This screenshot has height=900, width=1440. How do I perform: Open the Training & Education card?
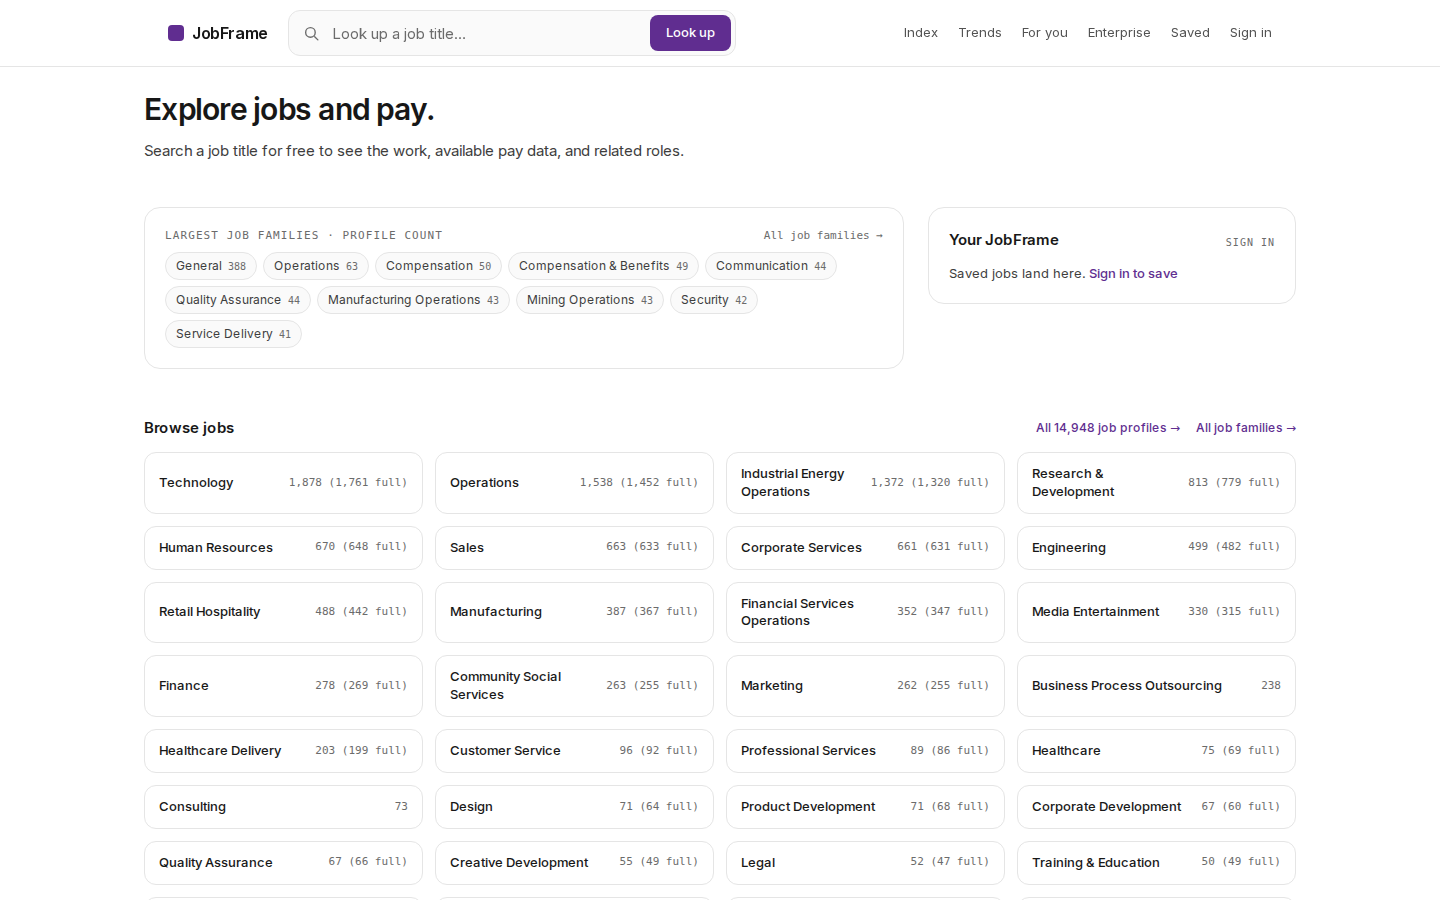click(1156, 863)
